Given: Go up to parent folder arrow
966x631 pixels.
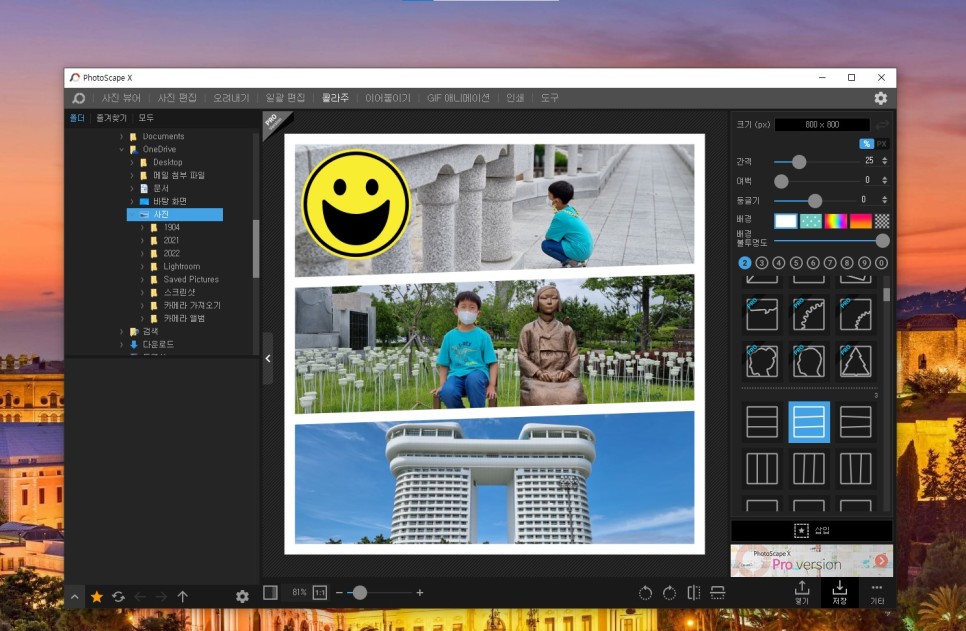Looking at the screenshot, I should point(182,596).
